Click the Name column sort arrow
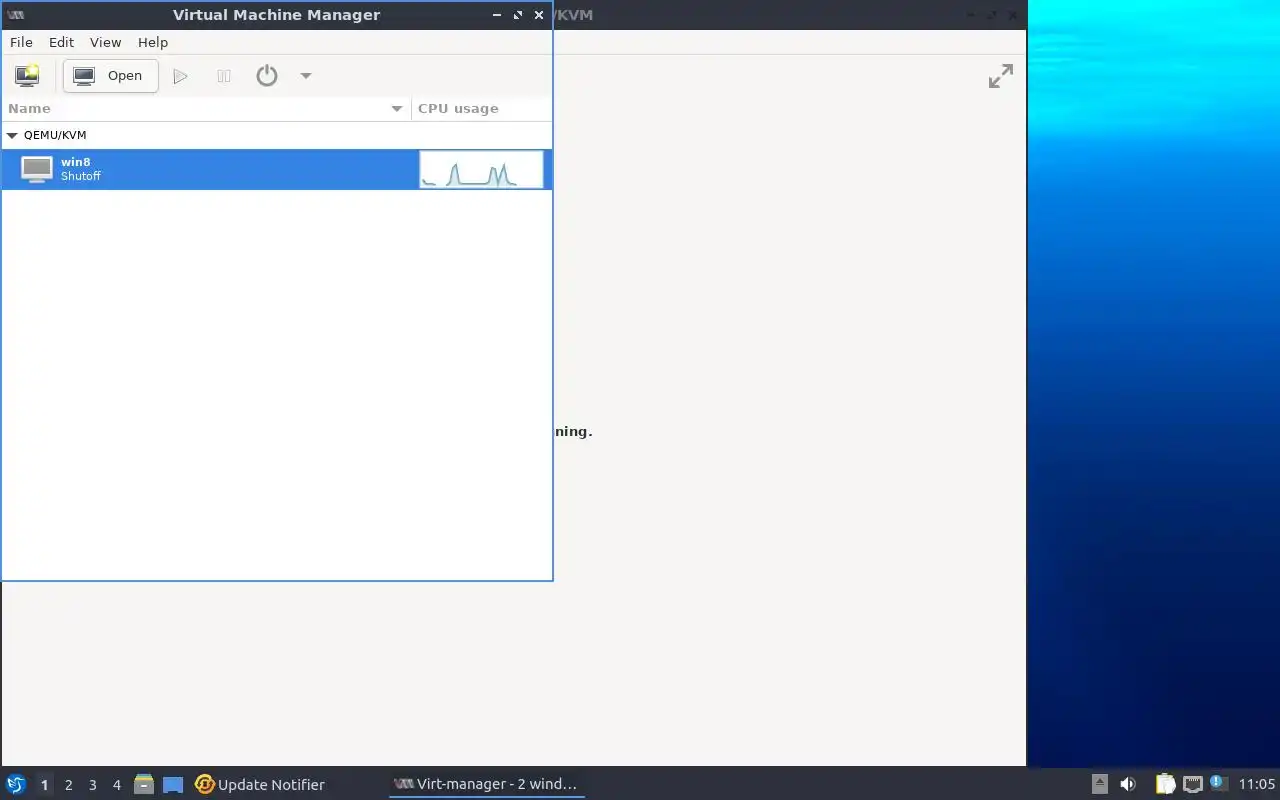The width and height of the screenshot is (1280, 800). pyautogui.click(x=397, y=108)
